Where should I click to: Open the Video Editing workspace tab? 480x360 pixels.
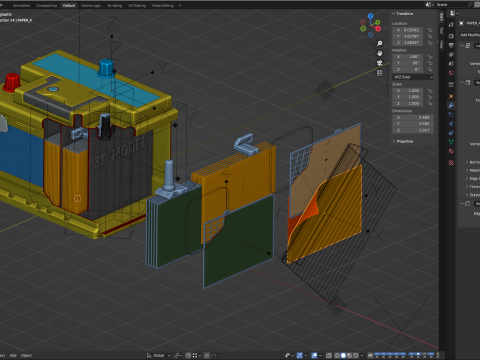pyautogui.click(x=163, y=5)
